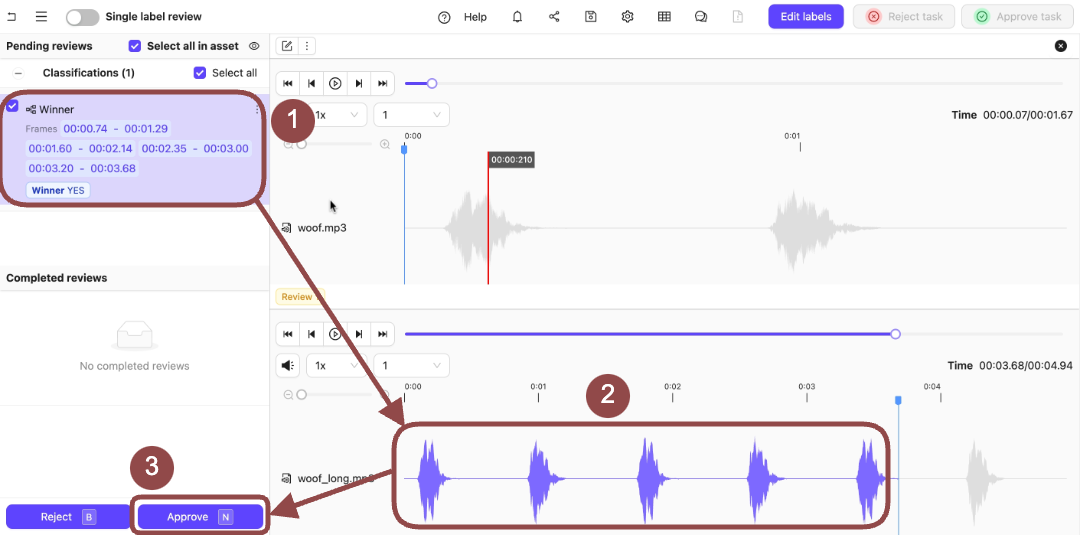Click the greyed document info icon
Viewport: 1080px width, 535px height.
[x=738, y=17]
